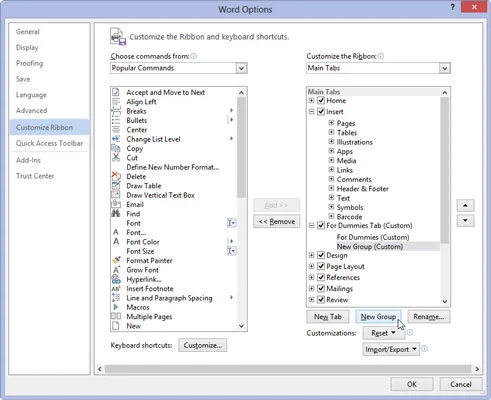491x400 pixels.
Task: Click the move down arrow button
Action: coord(465,220)
